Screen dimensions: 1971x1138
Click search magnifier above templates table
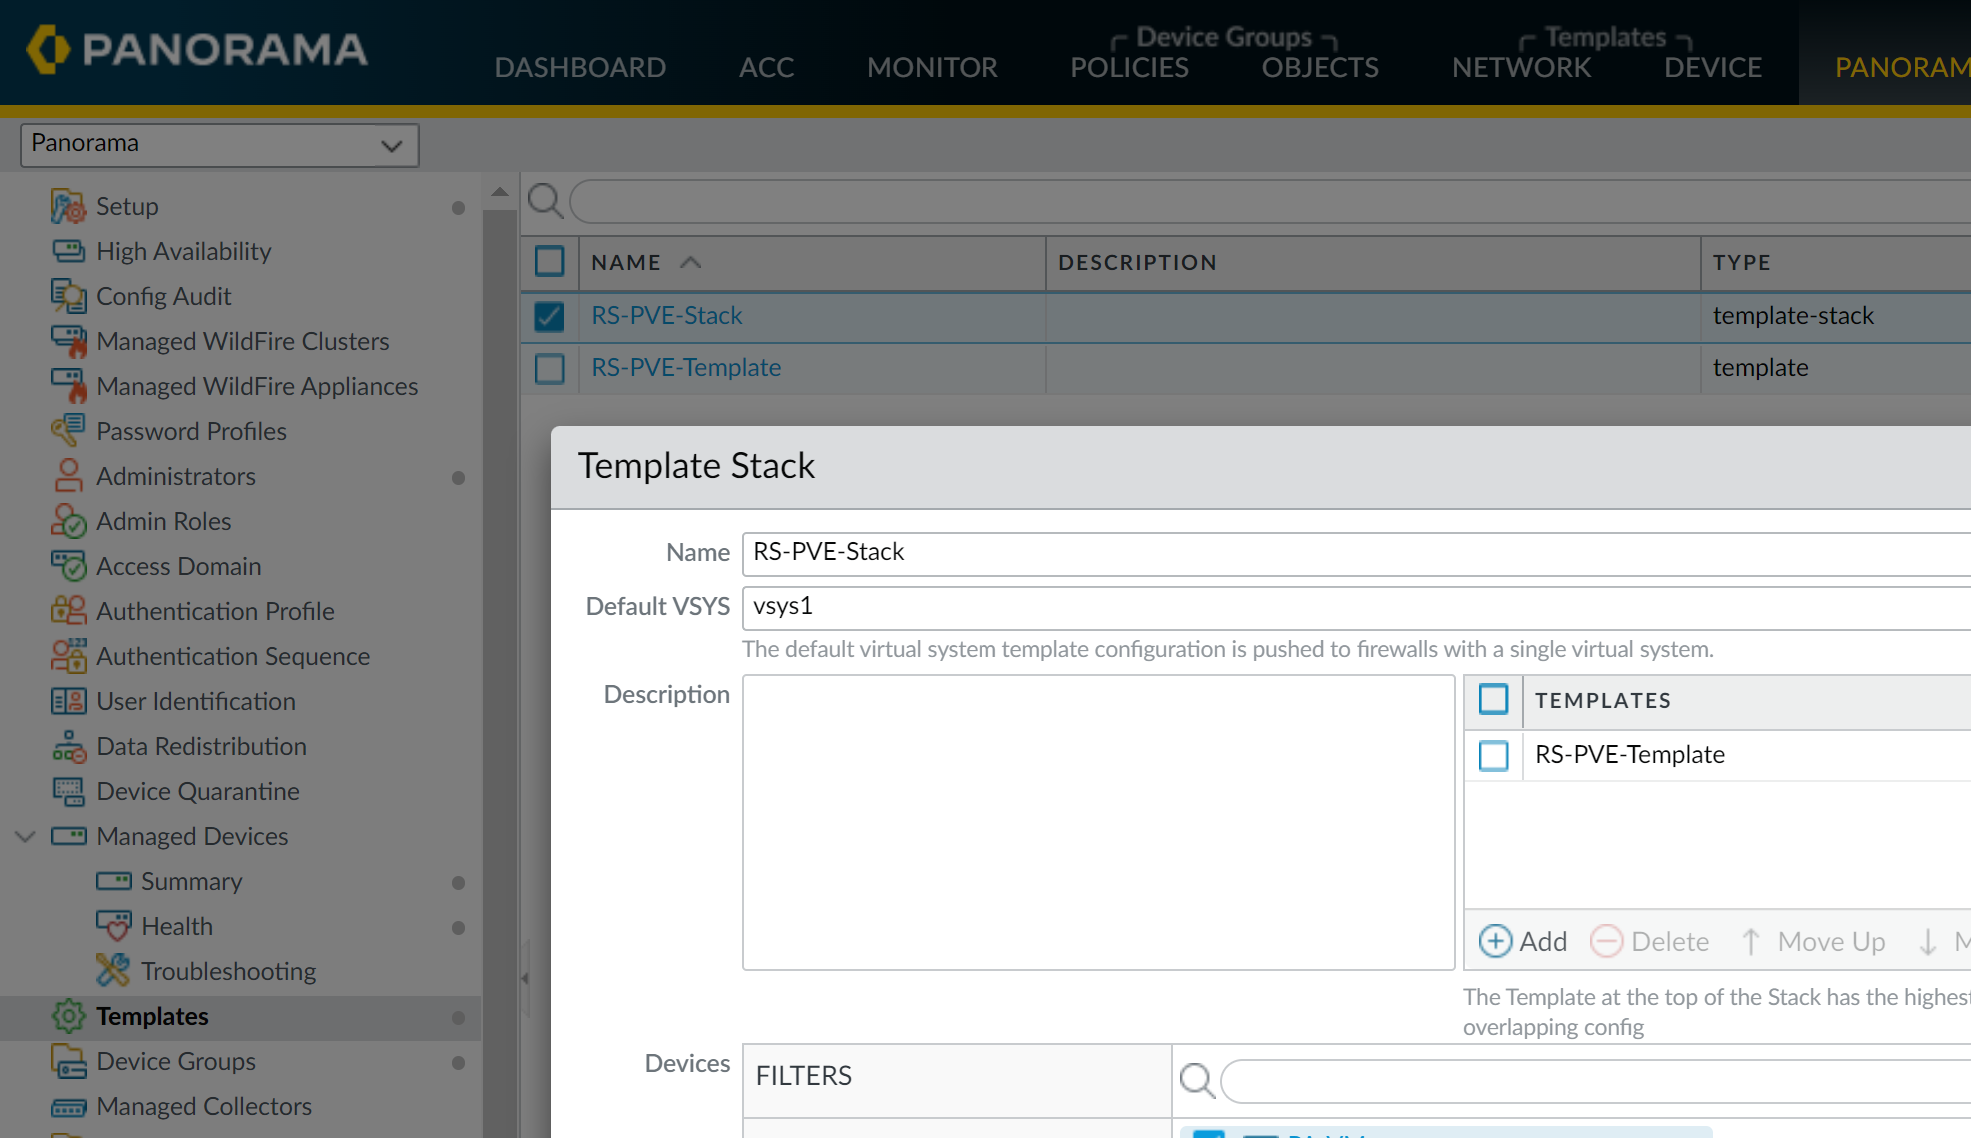coord(545,201)
